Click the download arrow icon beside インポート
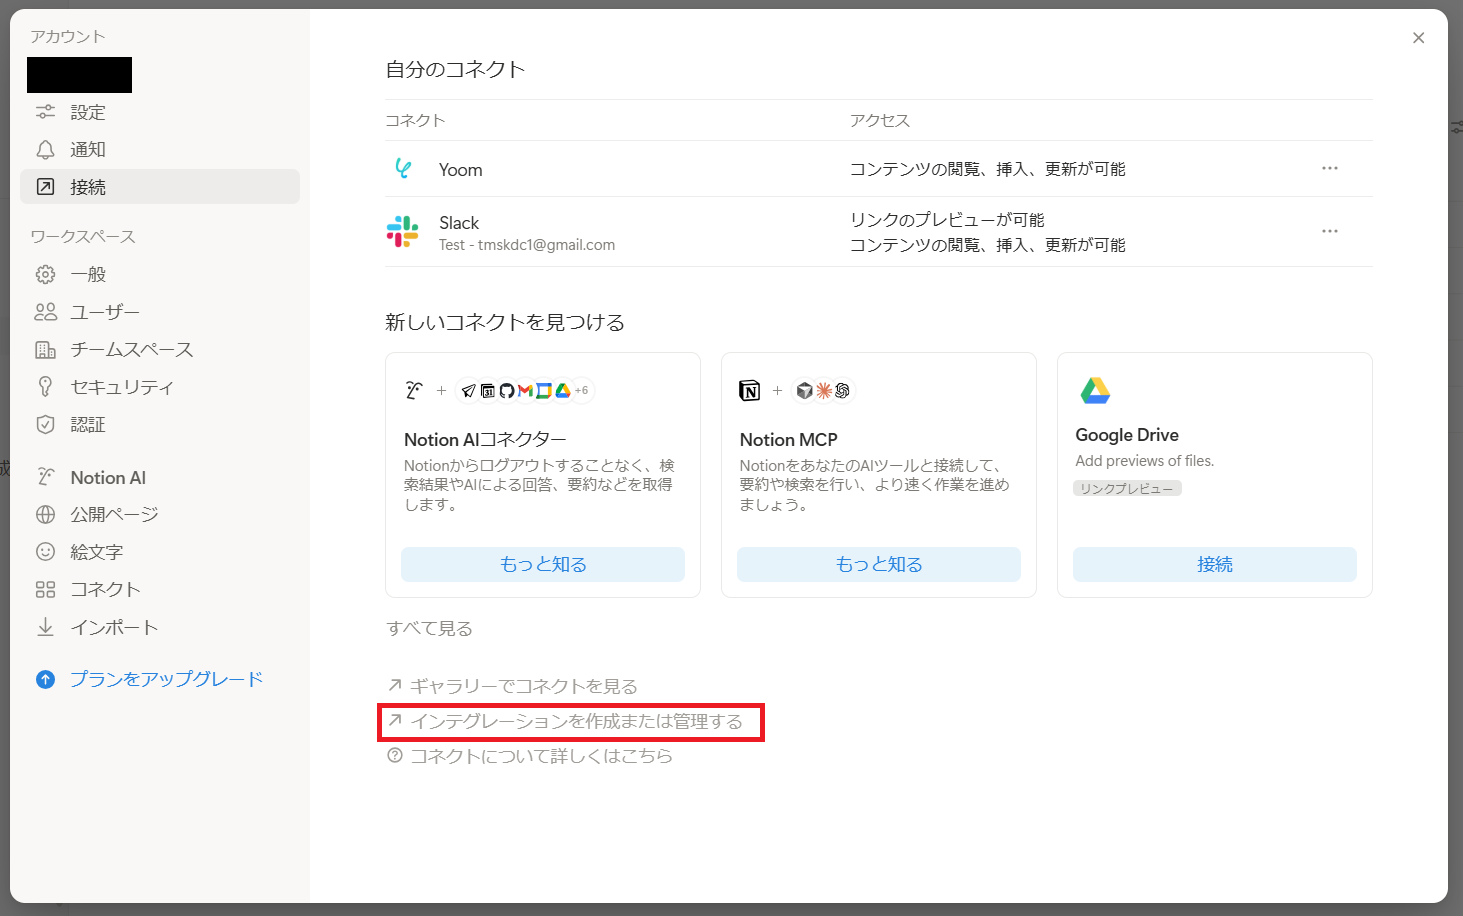 [45, 627]
